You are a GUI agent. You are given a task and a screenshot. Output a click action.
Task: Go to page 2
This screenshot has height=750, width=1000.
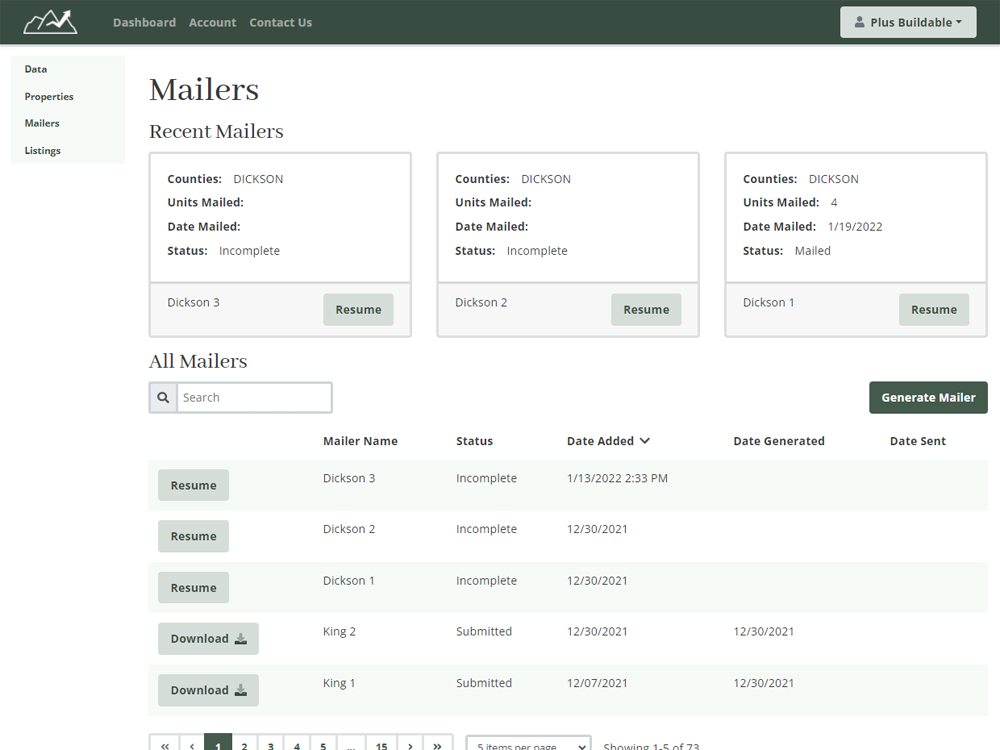click(244, 745)
